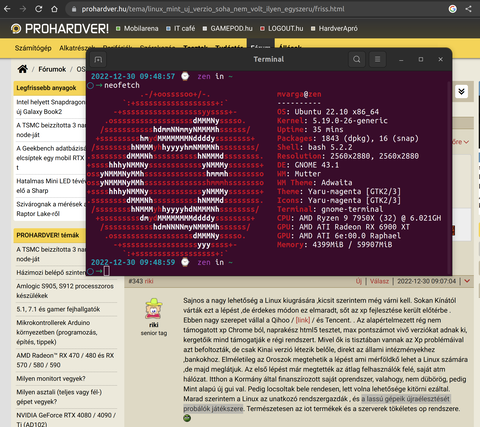The width and height of the screenshot is (480, 427).
Task: Click the browser share icon
Action: click(x=468, y=9)
